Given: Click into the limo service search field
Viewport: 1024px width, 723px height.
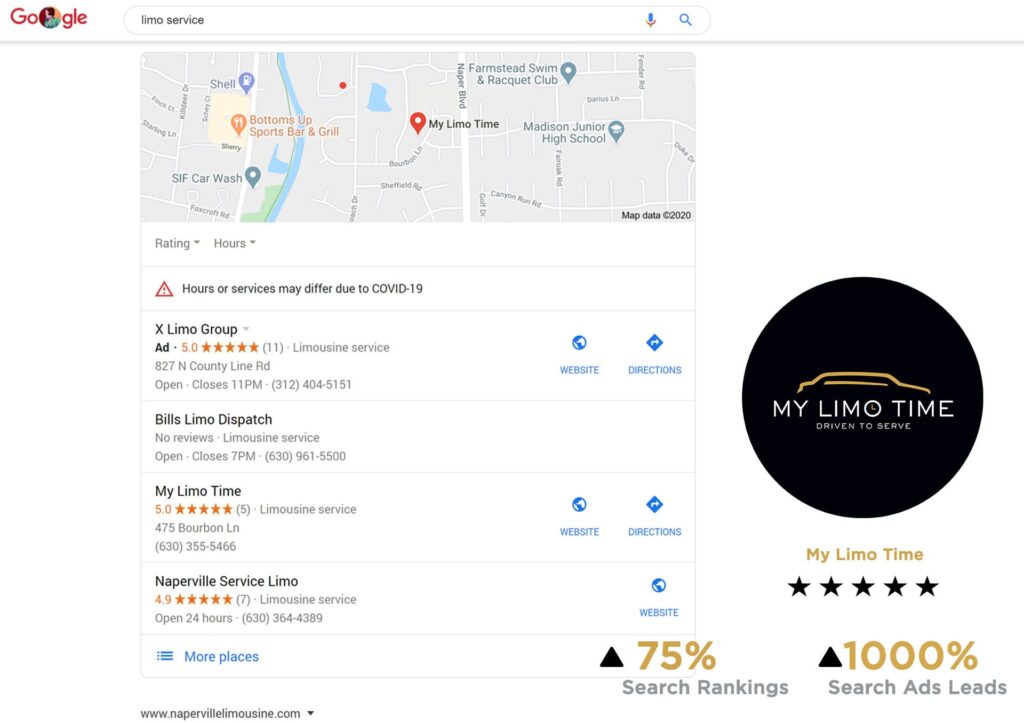Looking at the screenshot, I should 385,20.
